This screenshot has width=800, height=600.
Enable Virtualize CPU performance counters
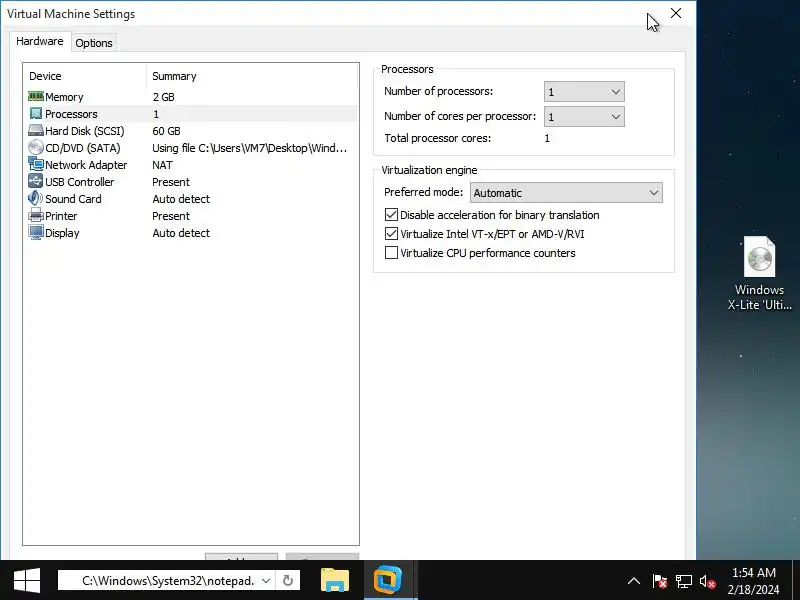[391, 253]
